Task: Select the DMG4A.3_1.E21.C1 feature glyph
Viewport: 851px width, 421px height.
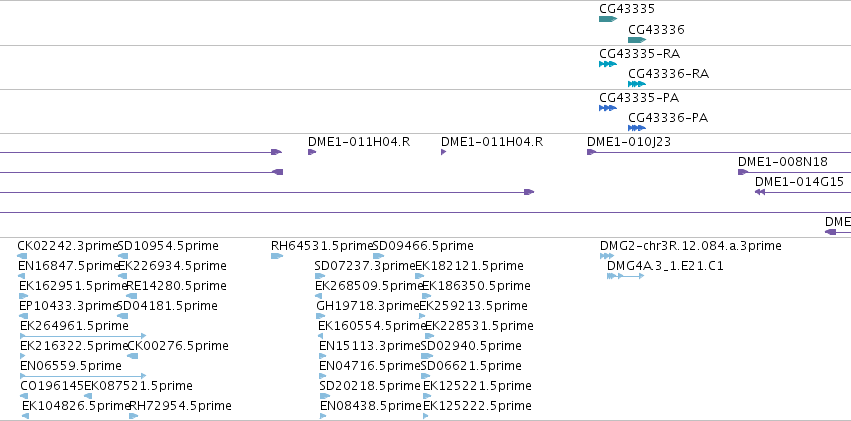Action: tap(625, 276)
